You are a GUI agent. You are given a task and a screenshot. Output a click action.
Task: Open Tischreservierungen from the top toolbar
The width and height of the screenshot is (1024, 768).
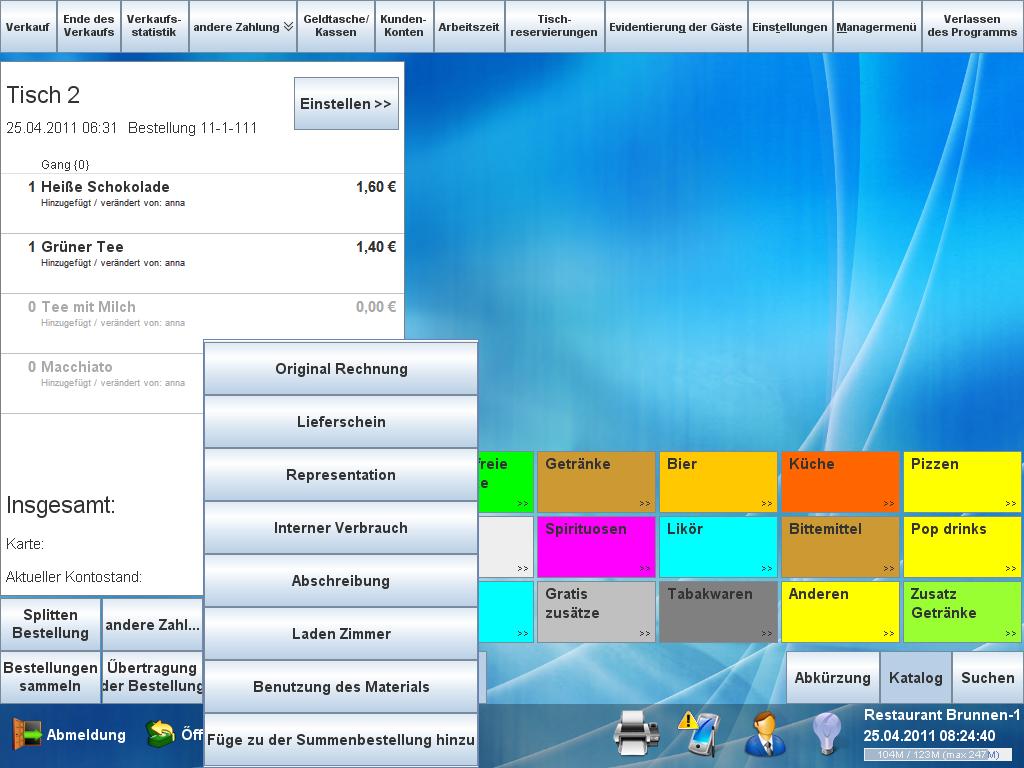click(x=554, y=27)
